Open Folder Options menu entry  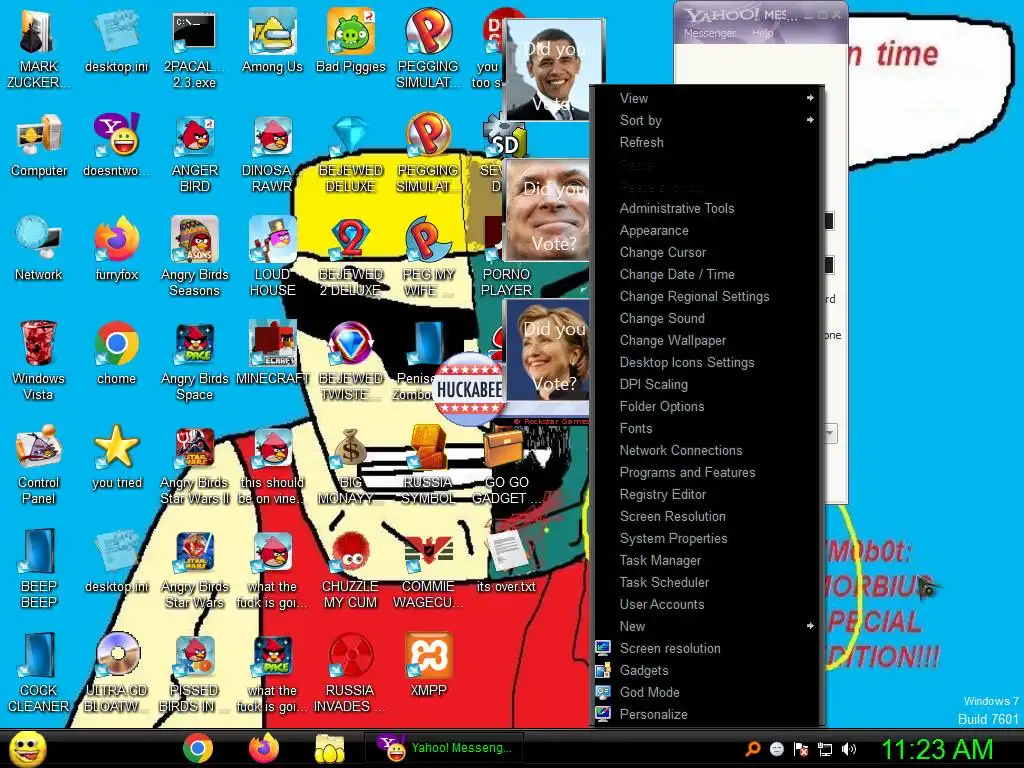(x=707, y=406)
